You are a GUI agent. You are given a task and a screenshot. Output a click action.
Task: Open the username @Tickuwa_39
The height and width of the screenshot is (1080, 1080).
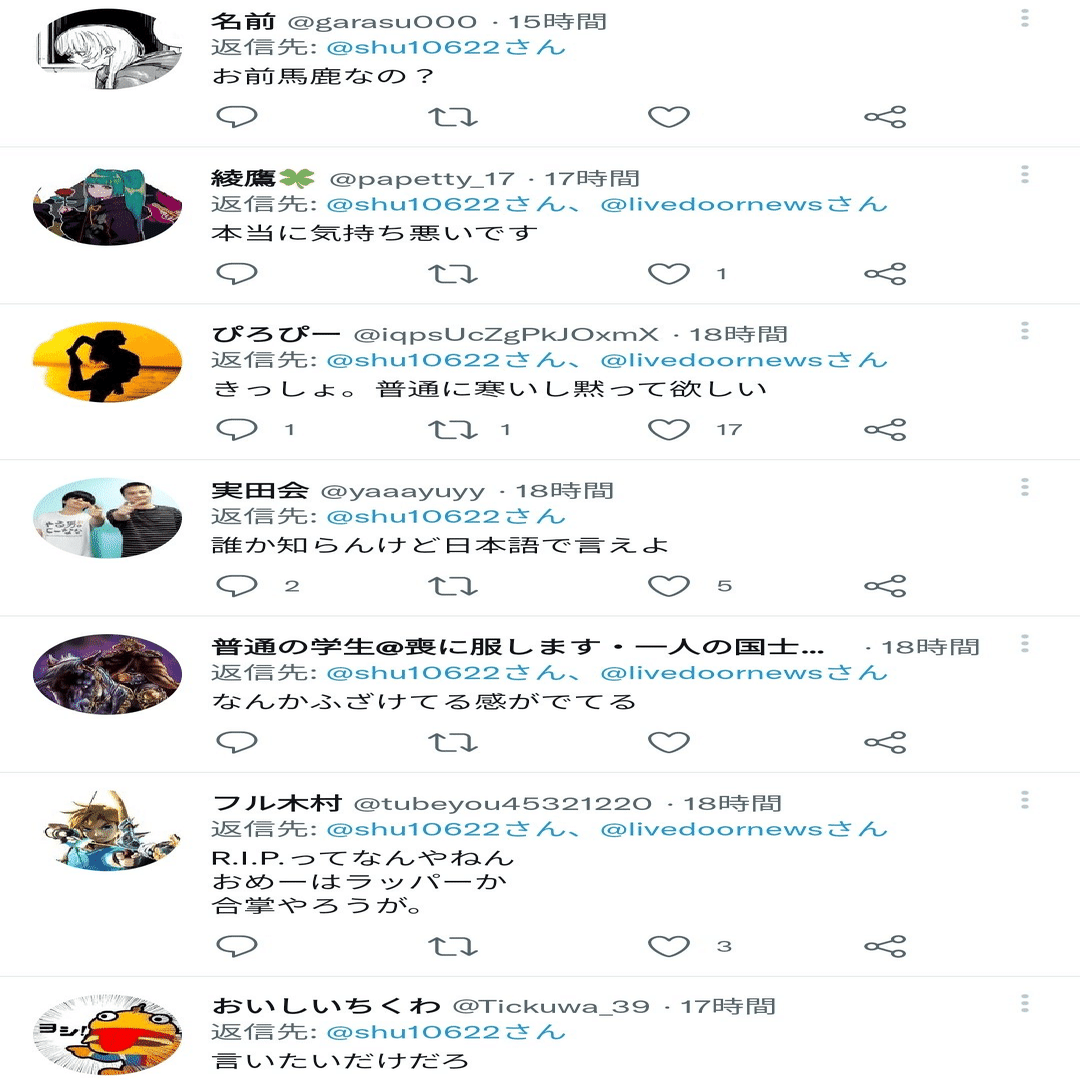[551, 1006]
